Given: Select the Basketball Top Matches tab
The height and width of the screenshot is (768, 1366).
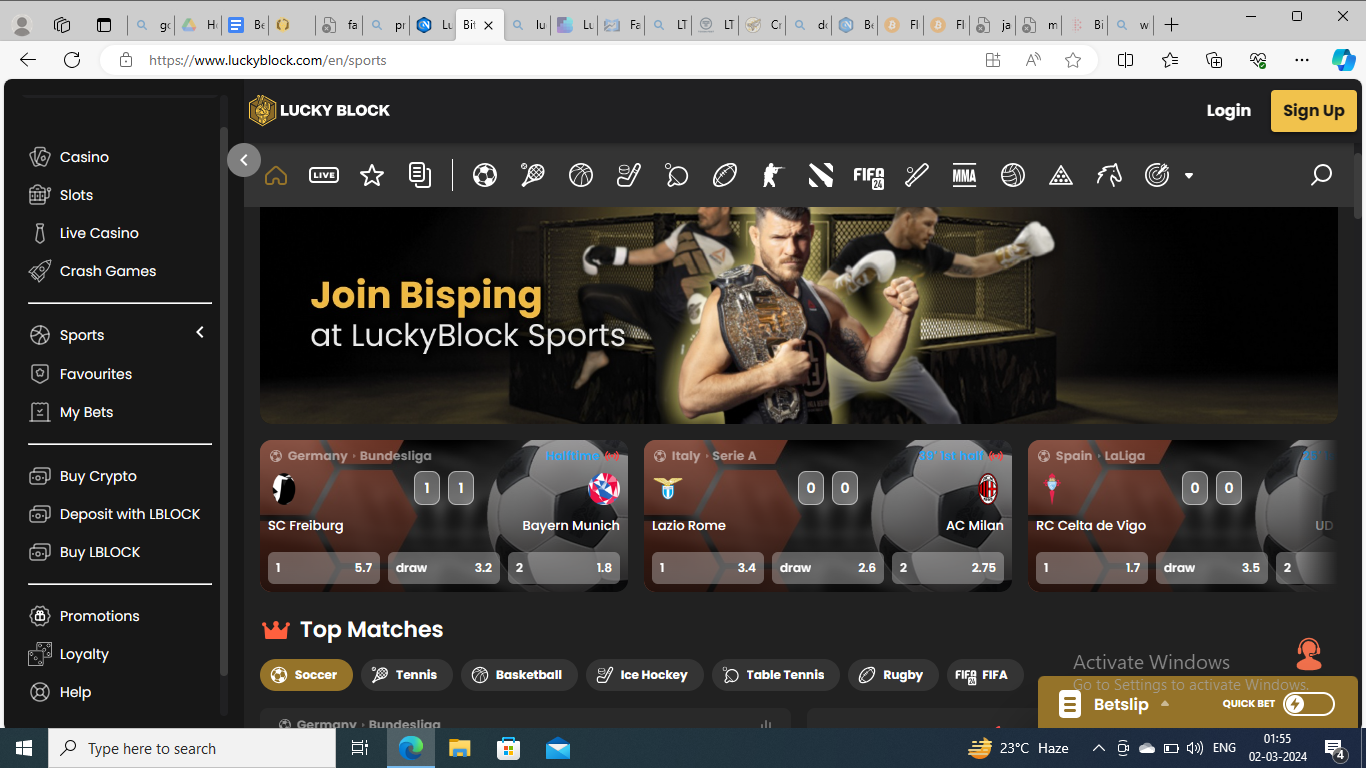Looking at the screenshot, I should [519, 675].
